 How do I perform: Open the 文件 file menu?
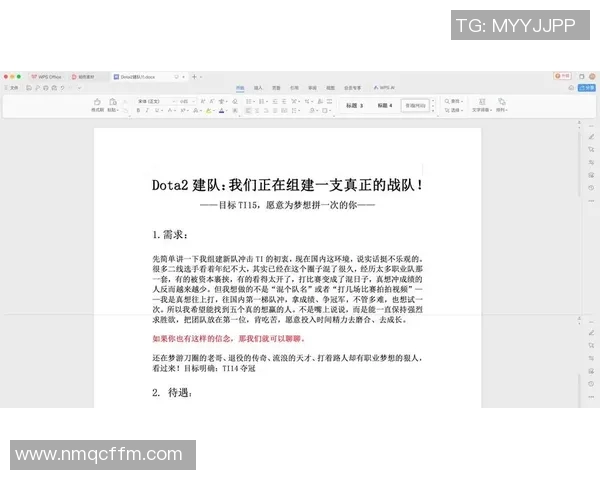pyautogui.click(x=12, y=88)
